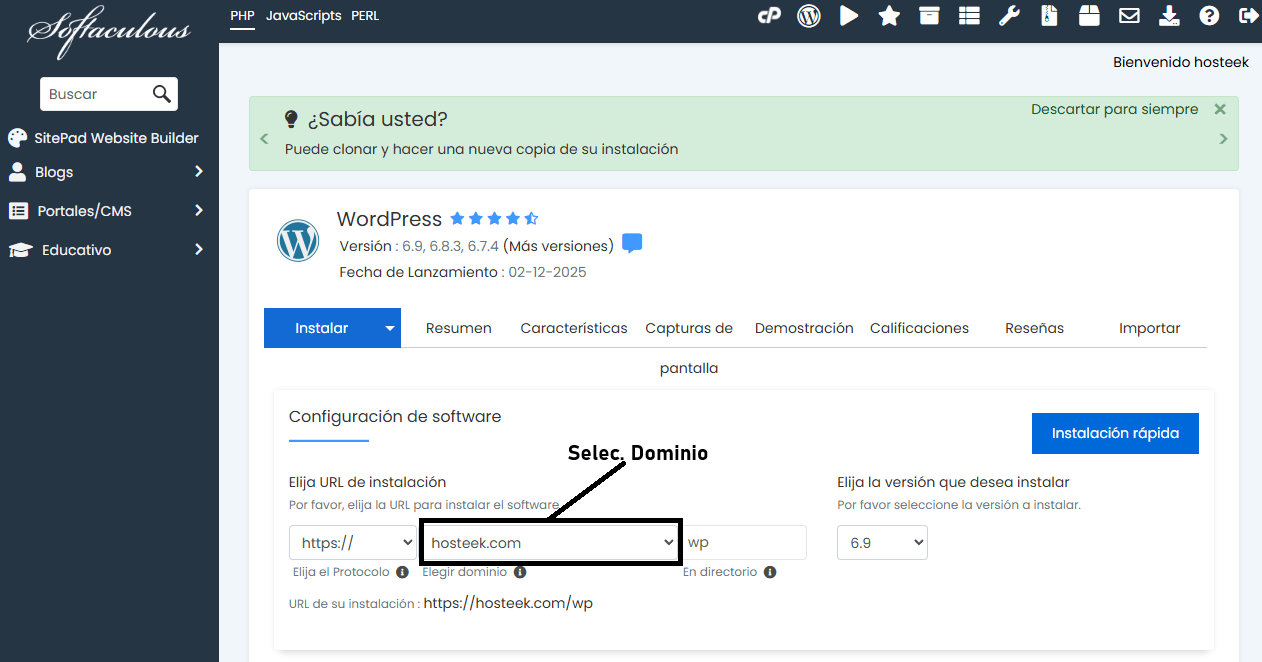Open the Instalar button dropdown arrow
1262x662 pixels.
[390, 328]
